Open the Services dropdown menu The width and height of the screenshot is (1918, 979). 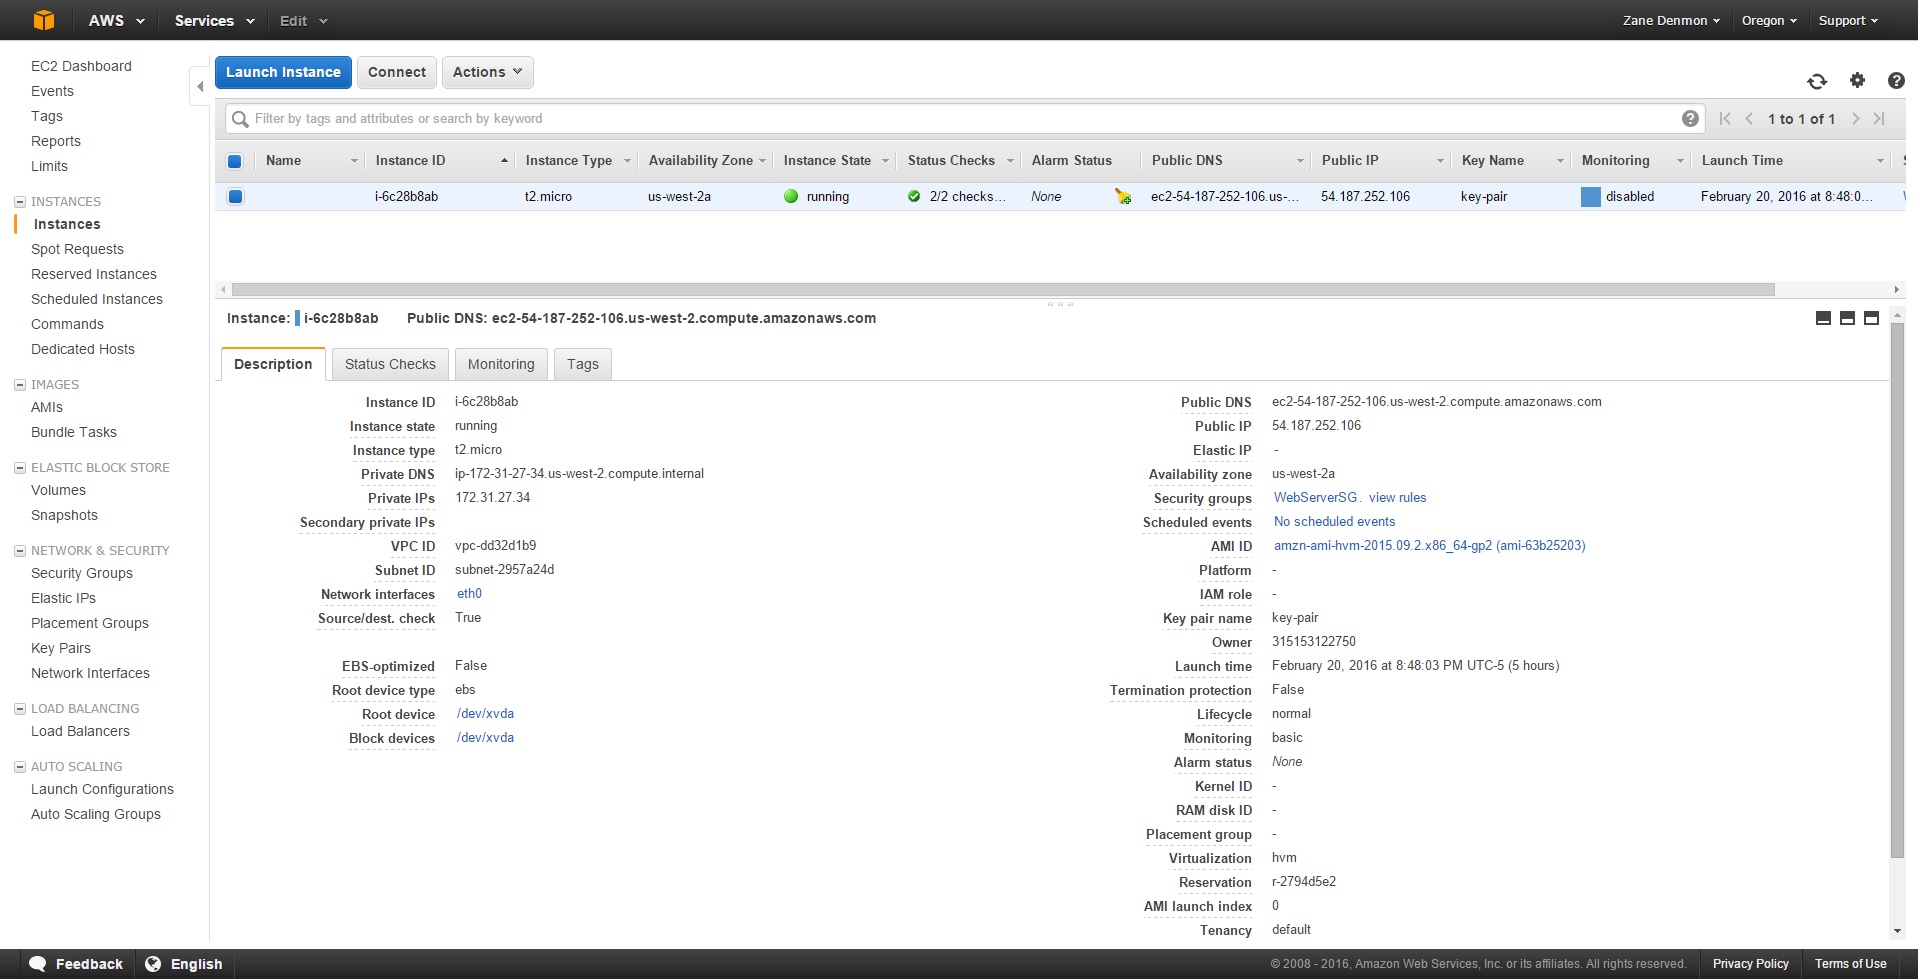pos(214,20)
